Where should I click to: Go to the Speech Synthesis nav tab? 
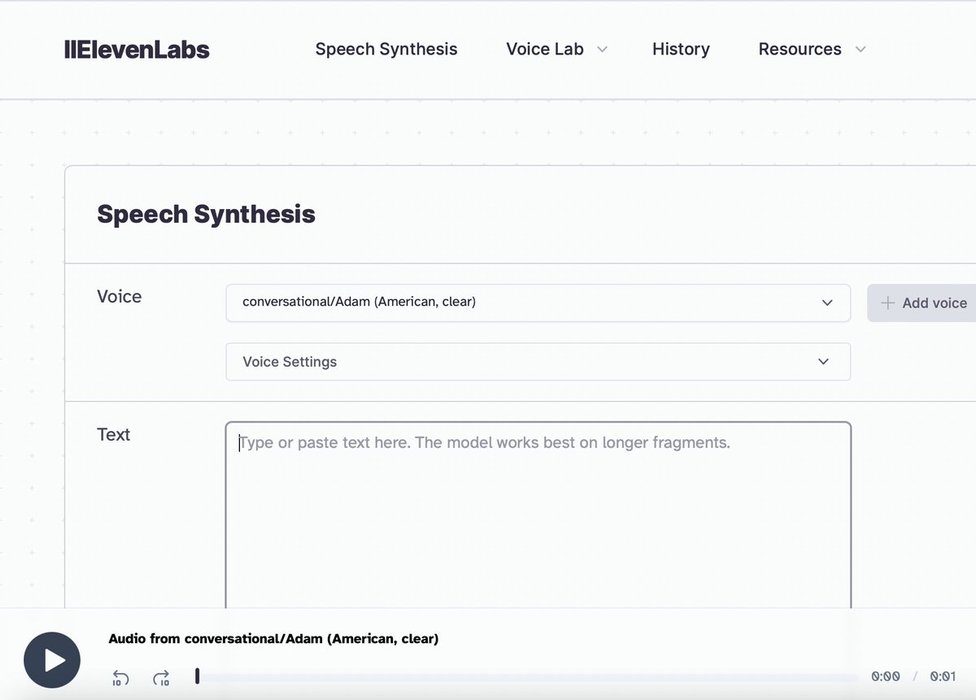pyautogui.click(x=386, y=49)
